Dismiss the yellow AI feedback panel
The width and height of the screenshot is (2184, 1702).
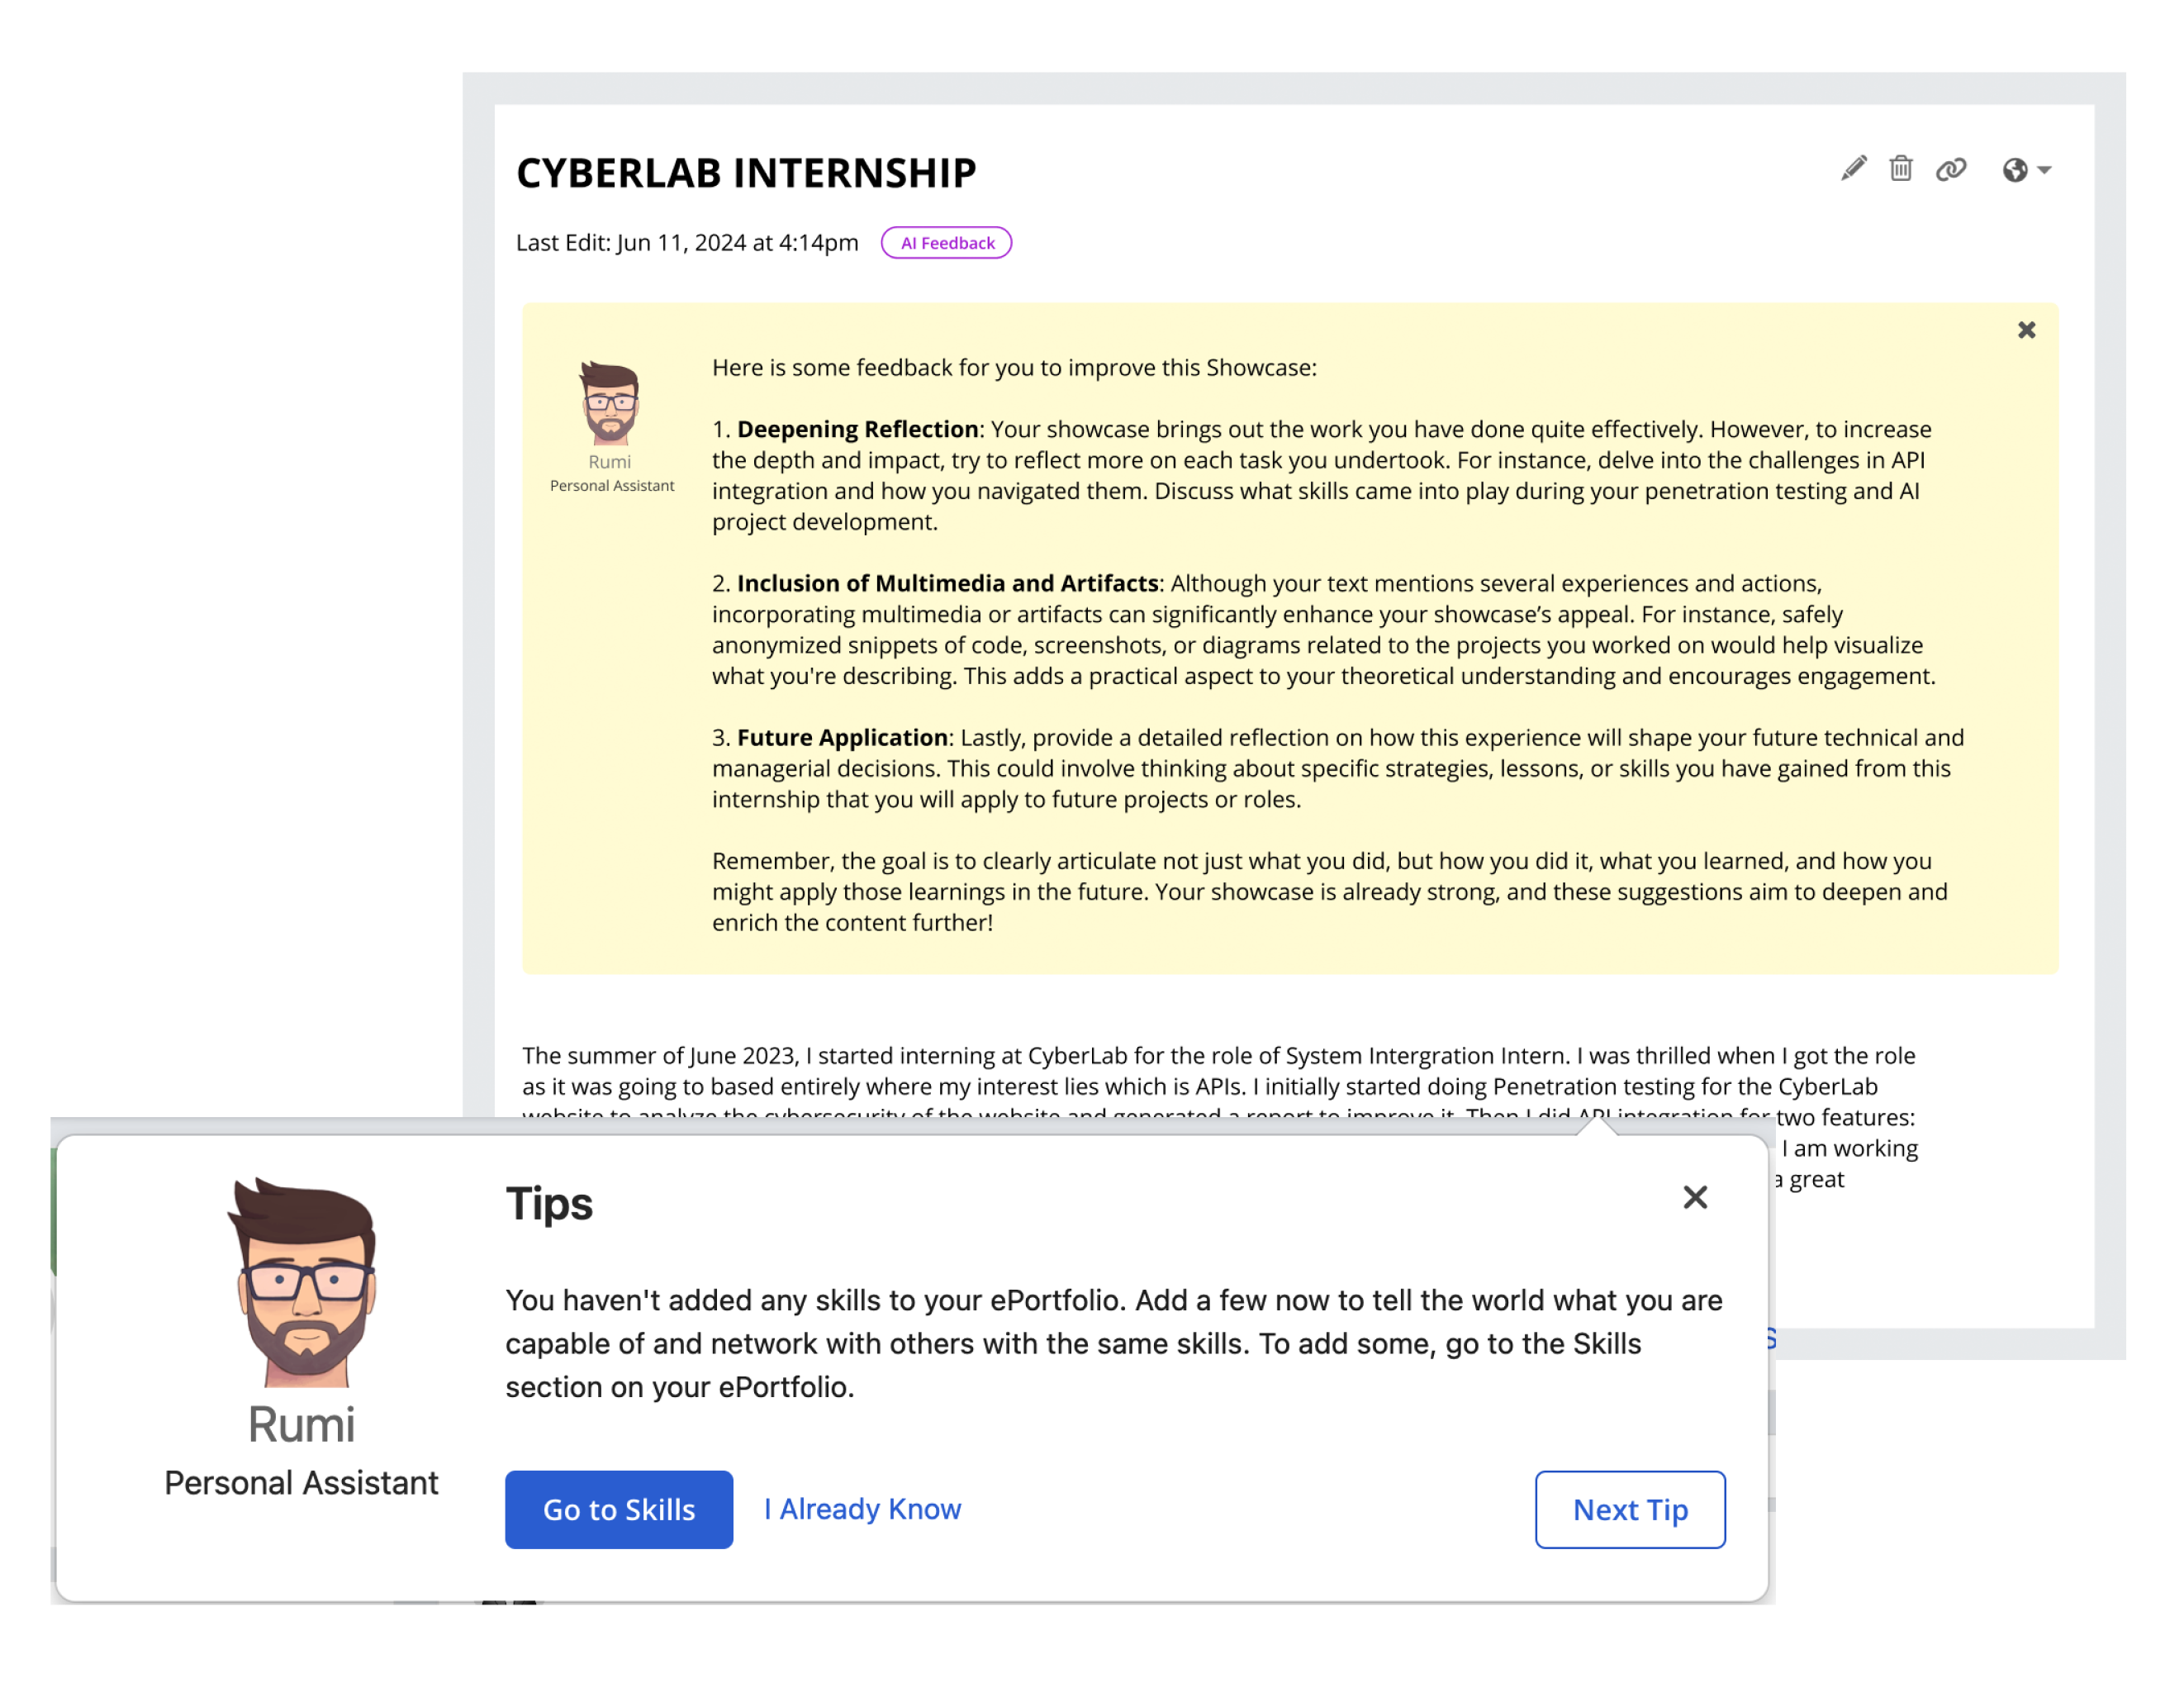2026,330
